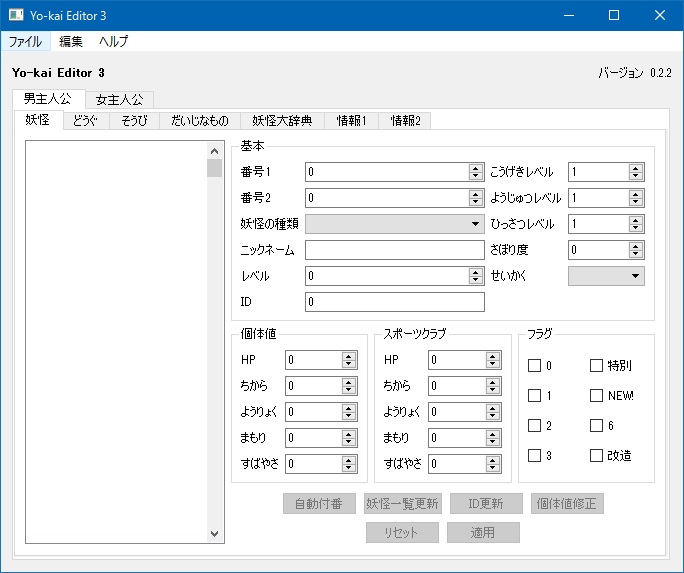Image resolution: width=684 pixels, height=573 pixels.
Task: Expand the せいかく dropdown
Action: pos(606,276)
